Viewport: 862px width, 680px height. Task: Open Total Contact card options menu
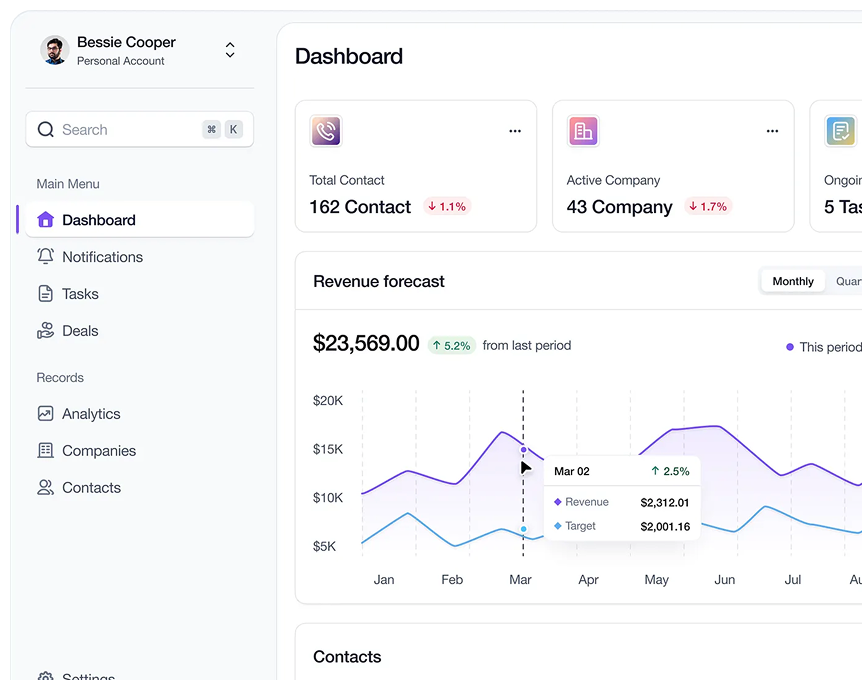(x=515, y=131)
